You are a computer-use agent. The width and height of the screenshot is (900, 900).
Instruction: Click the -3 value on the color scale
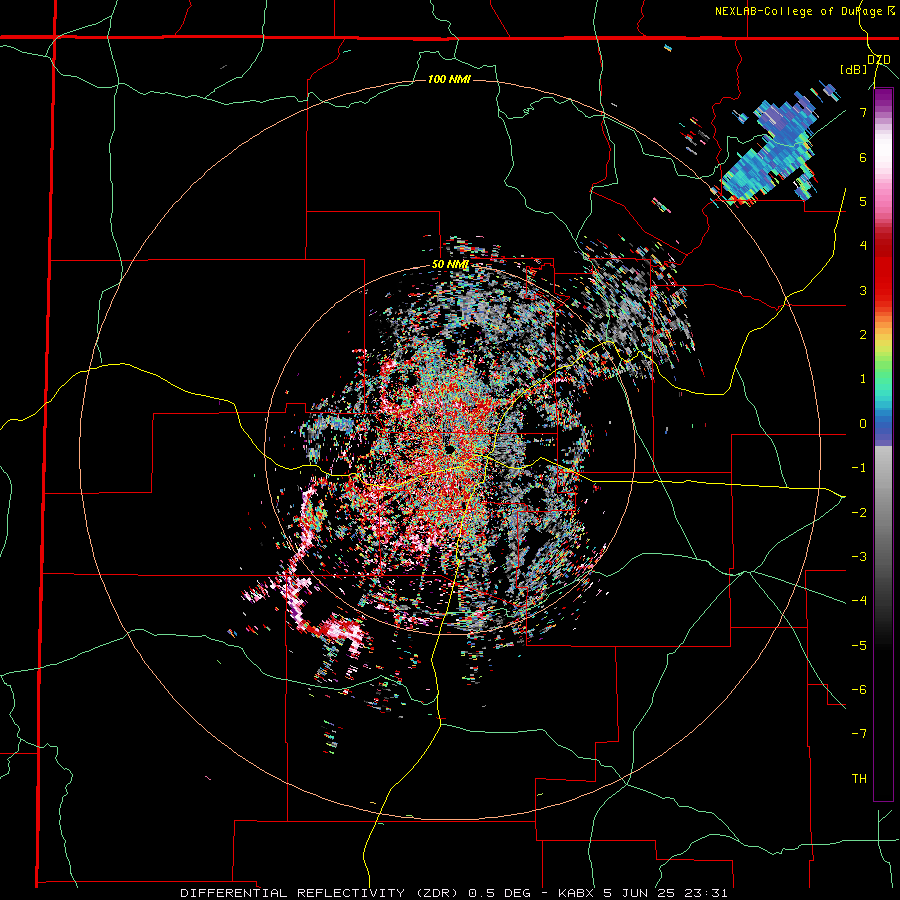click(x=859, y=556)
